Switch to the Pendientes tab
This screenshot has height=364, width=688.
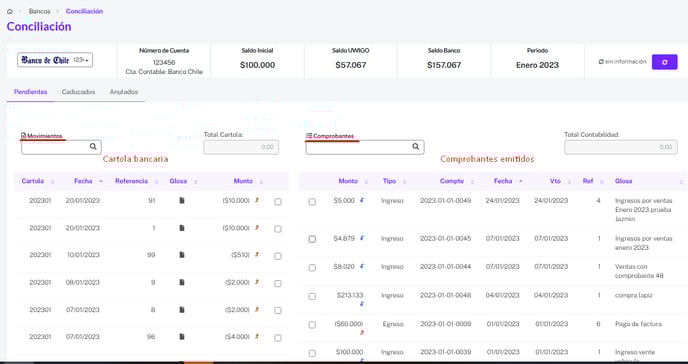click(31, 92)
